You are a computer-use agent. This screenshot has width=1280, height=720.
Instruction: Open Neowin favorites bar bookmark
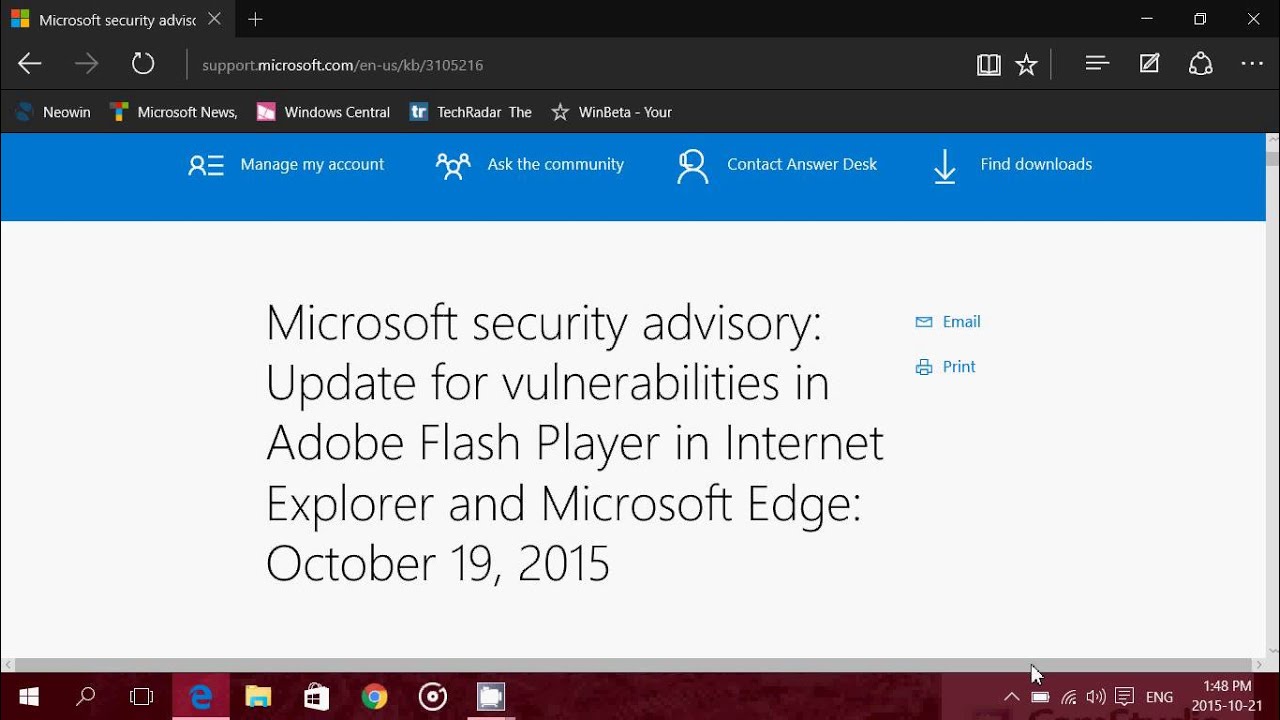(53, 112)
